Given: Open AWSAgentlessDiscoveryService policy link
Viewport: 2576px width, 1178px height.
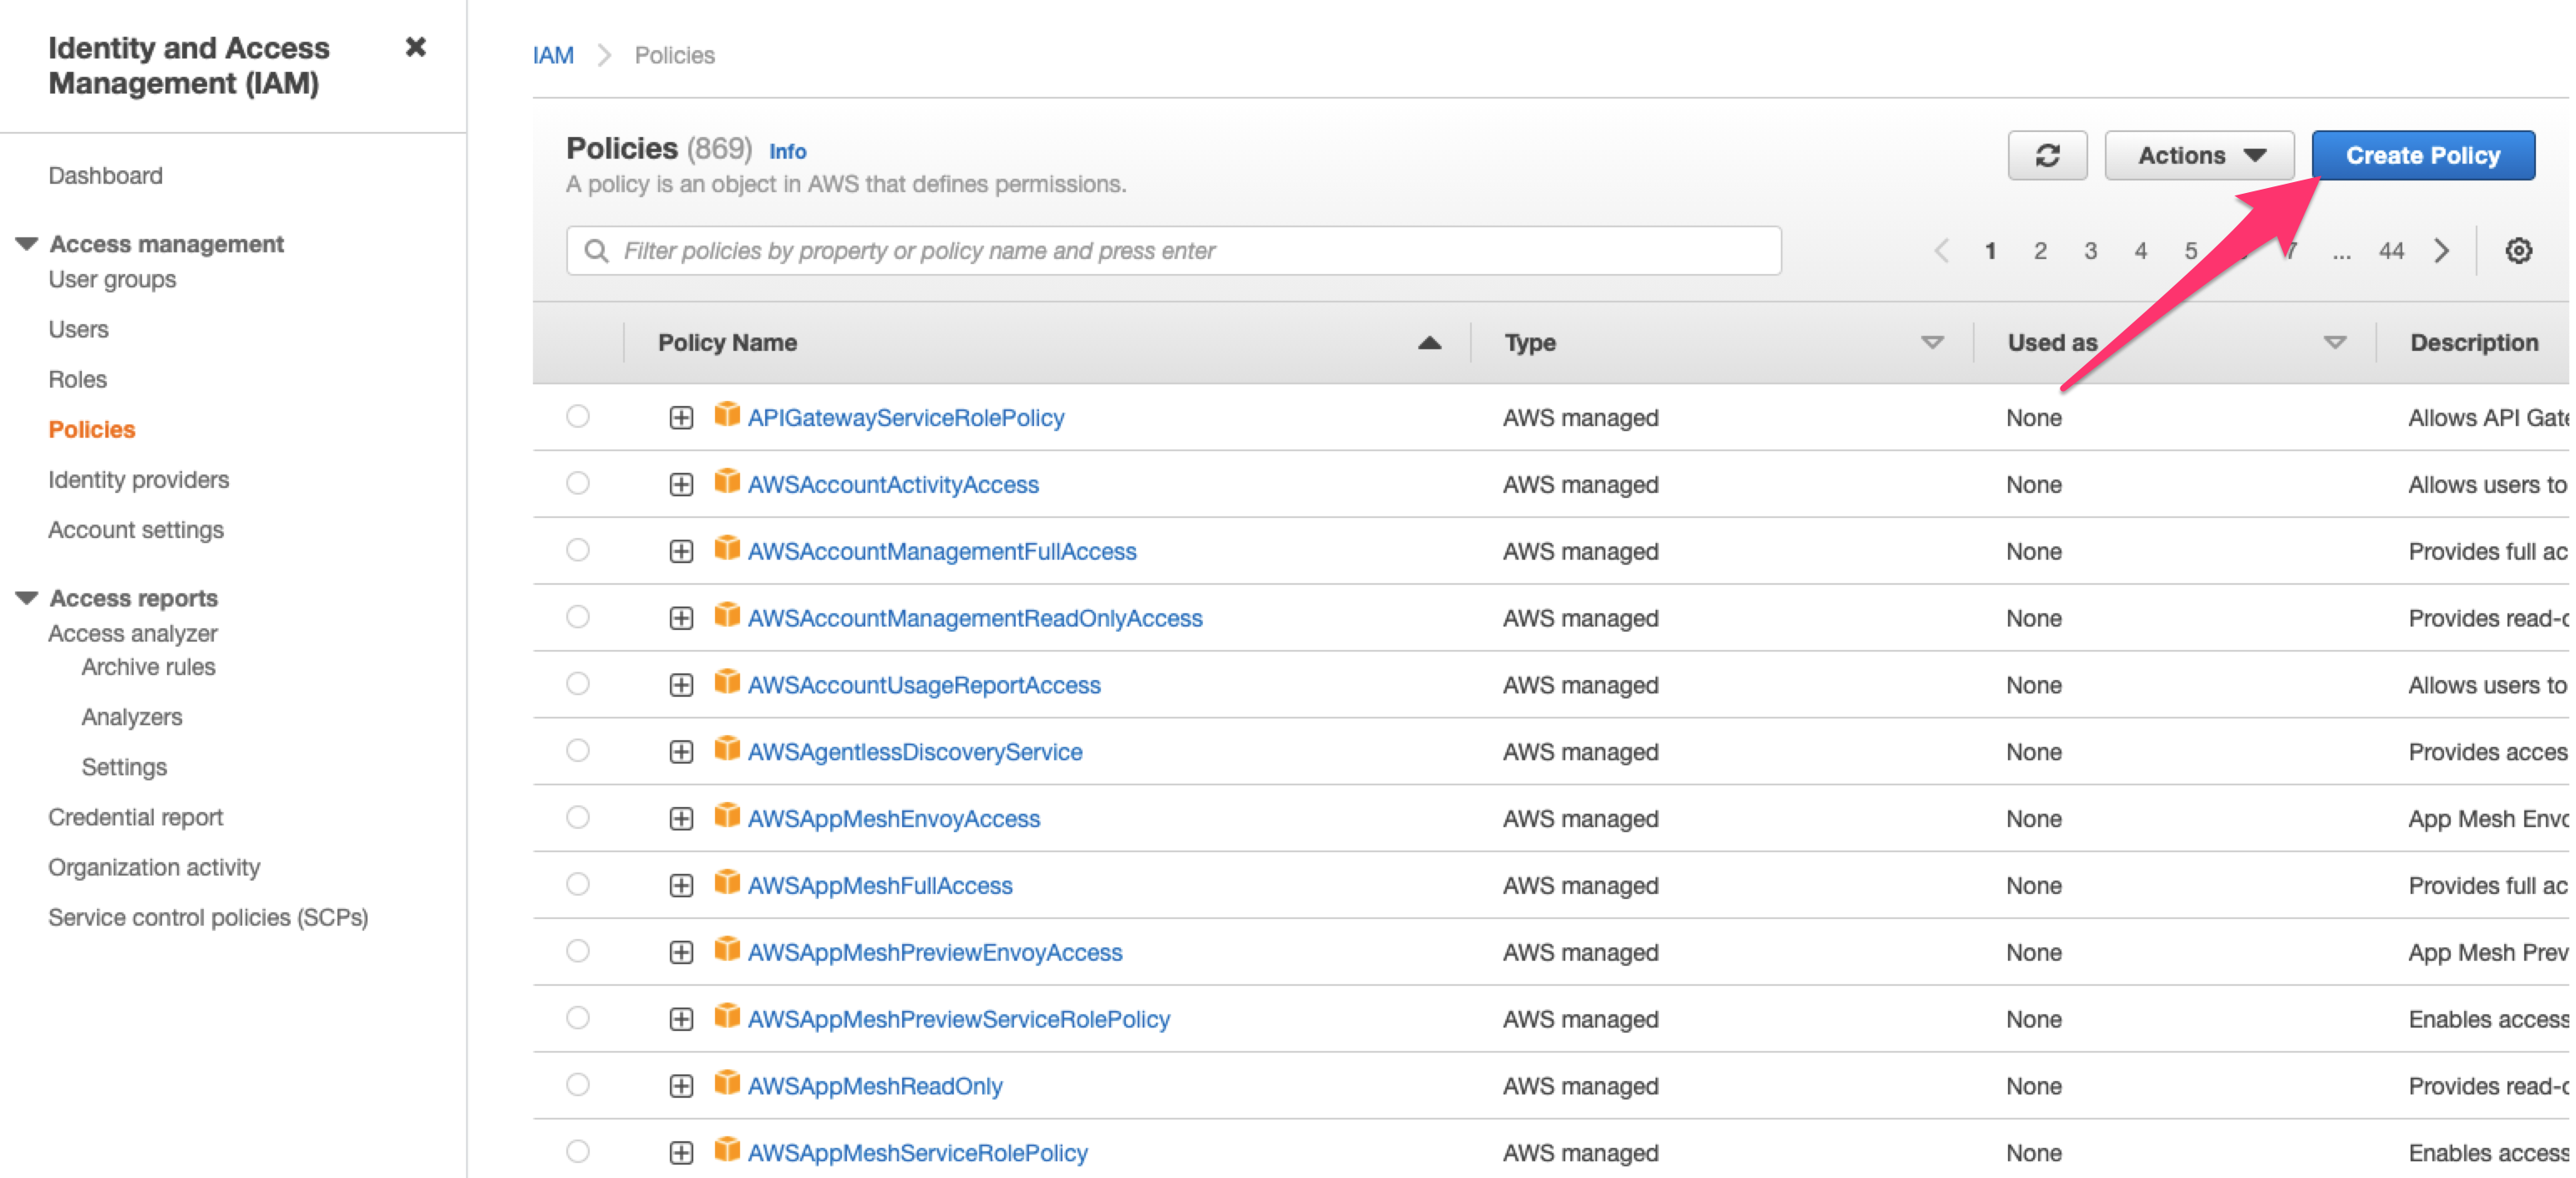Looking at the screenshot, I should [x=915, y=752].
